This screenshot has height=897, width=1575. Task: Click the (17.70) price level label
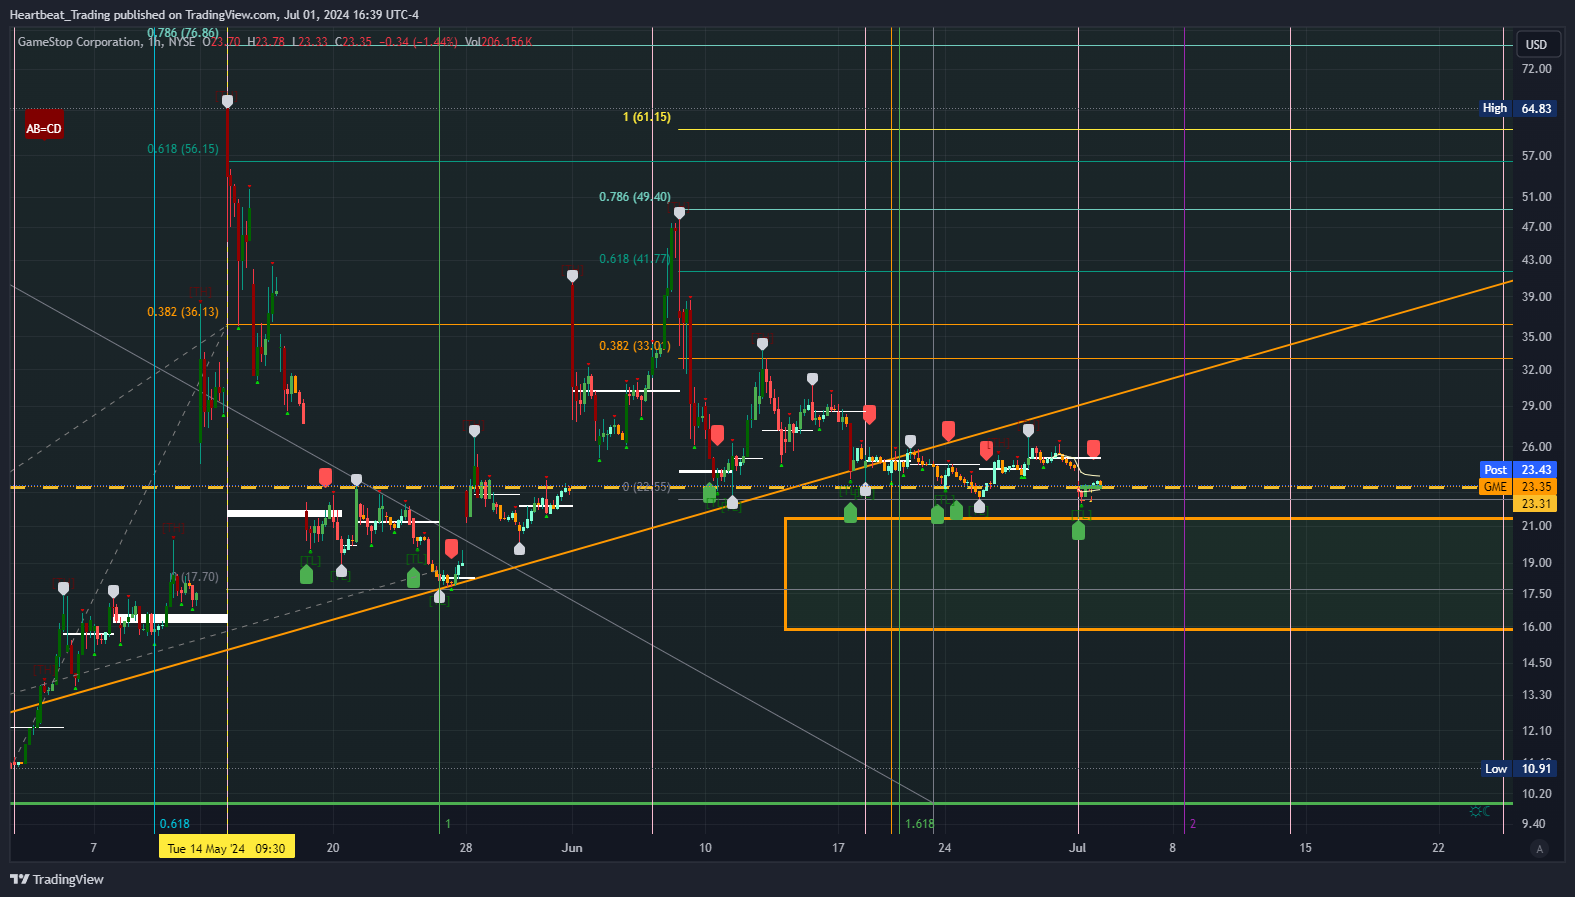click(x=200, y=577)
